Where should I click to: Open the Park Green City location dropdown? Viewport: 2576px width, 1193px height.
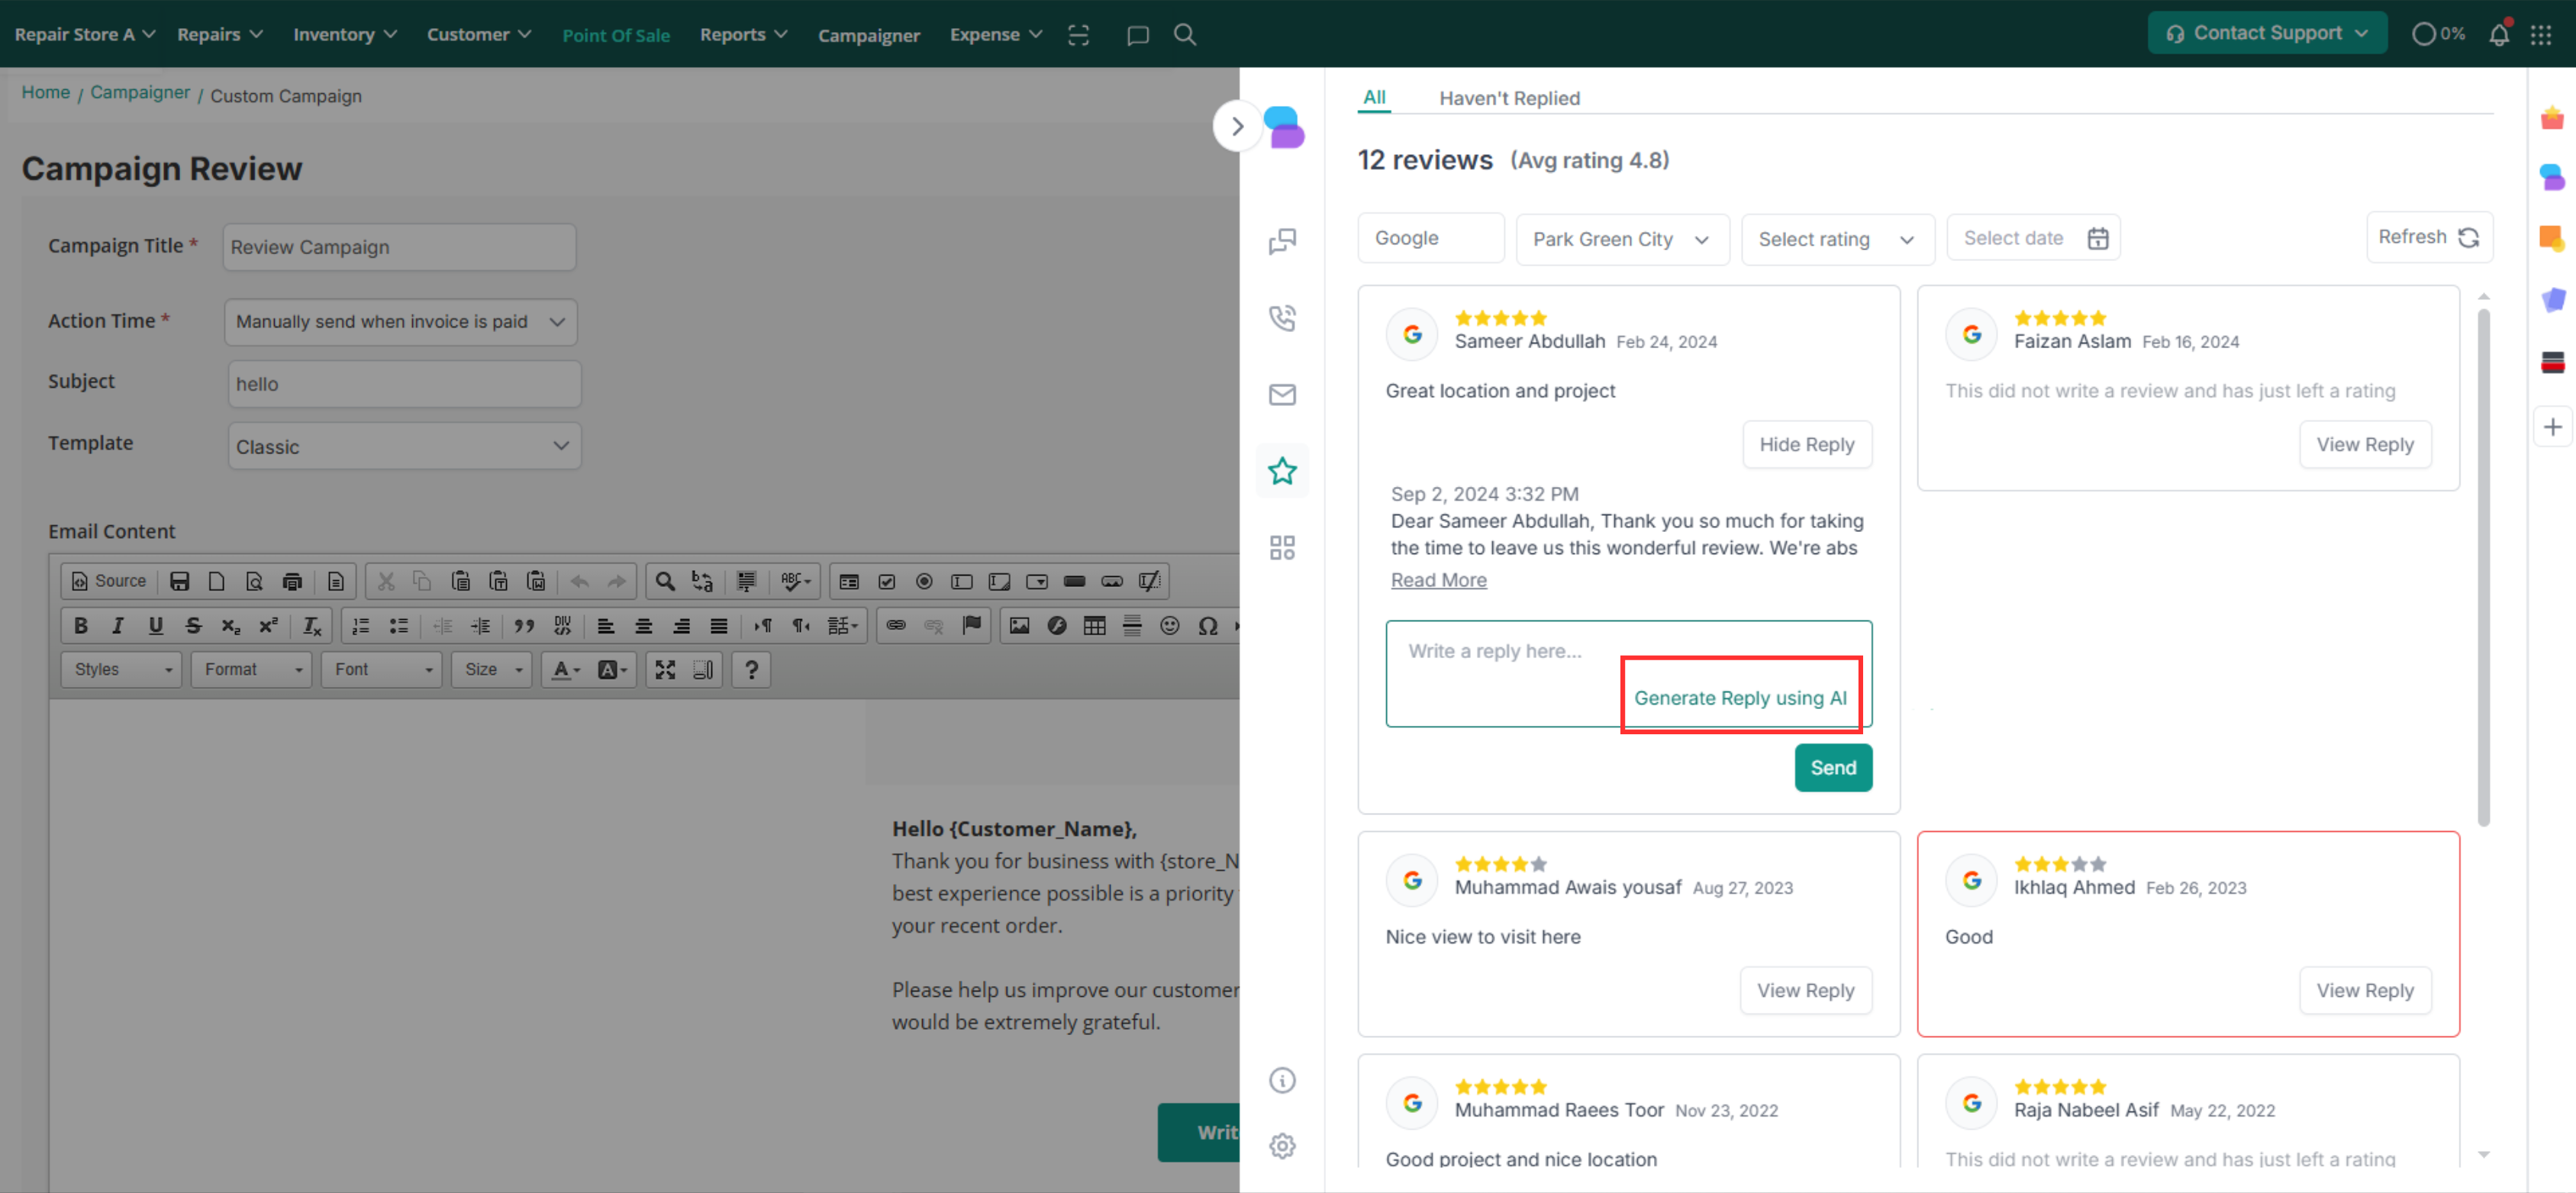[1622, 240]
